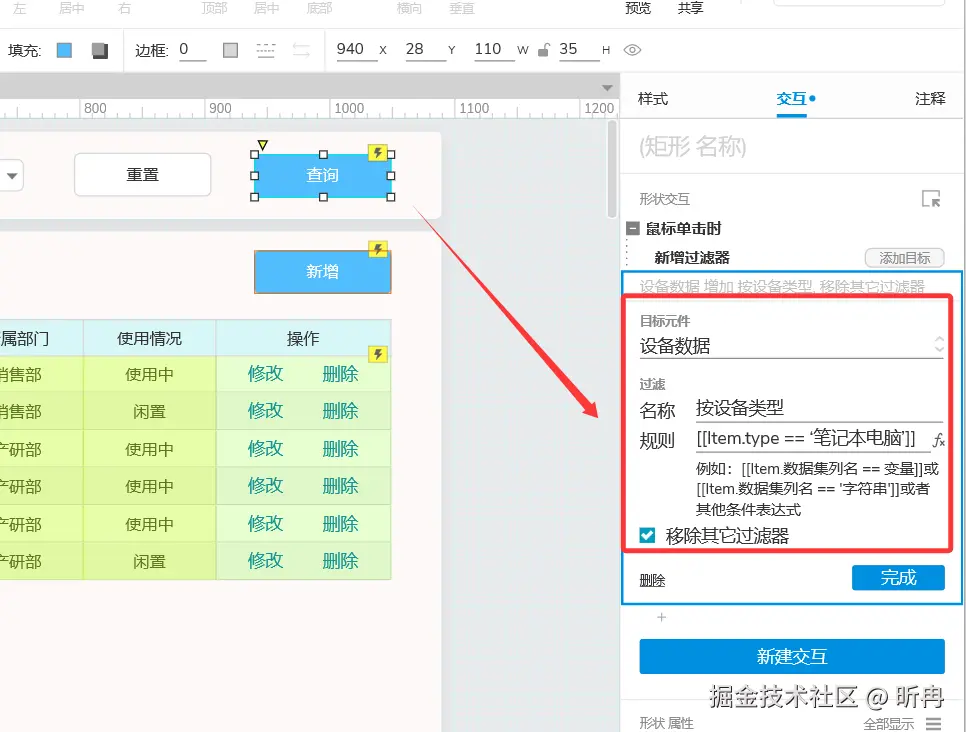Switch to the 交互 tab

(x=792, y=99)
